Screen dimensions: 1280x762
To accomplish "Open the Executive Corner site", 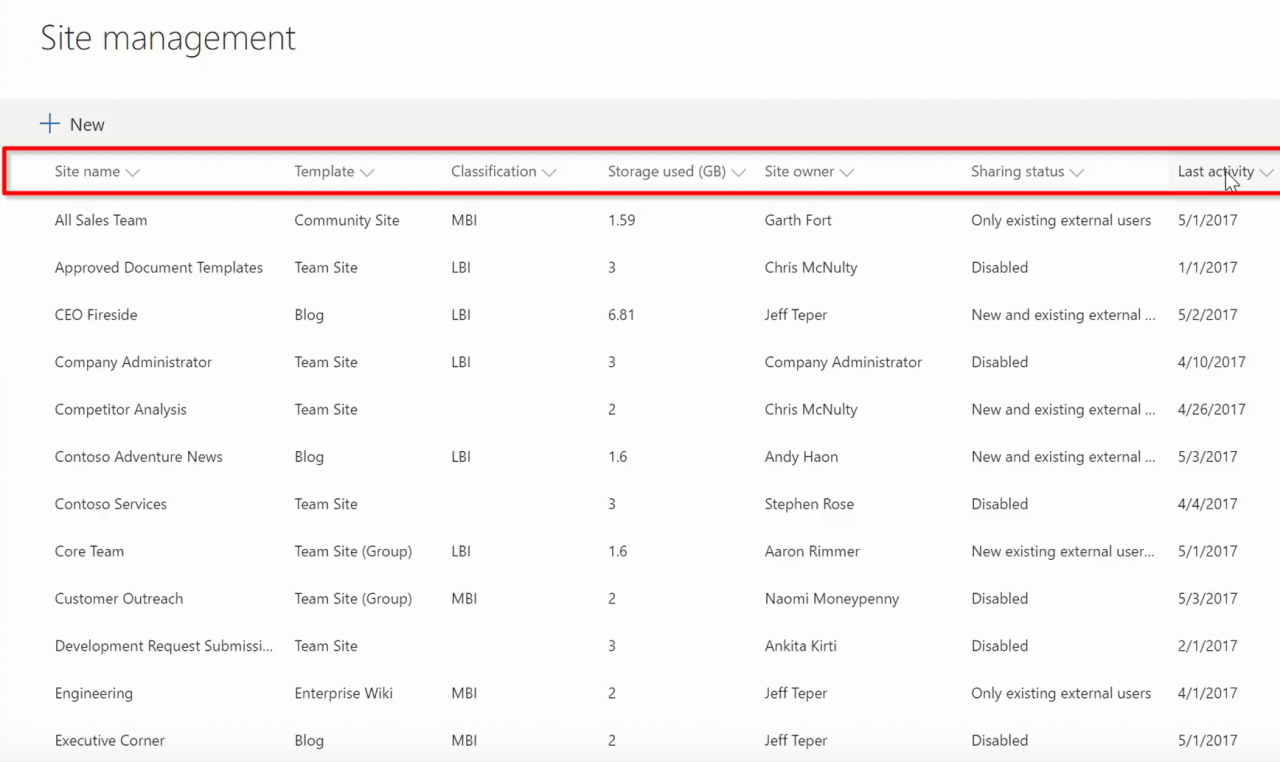I will pos(110,741).
